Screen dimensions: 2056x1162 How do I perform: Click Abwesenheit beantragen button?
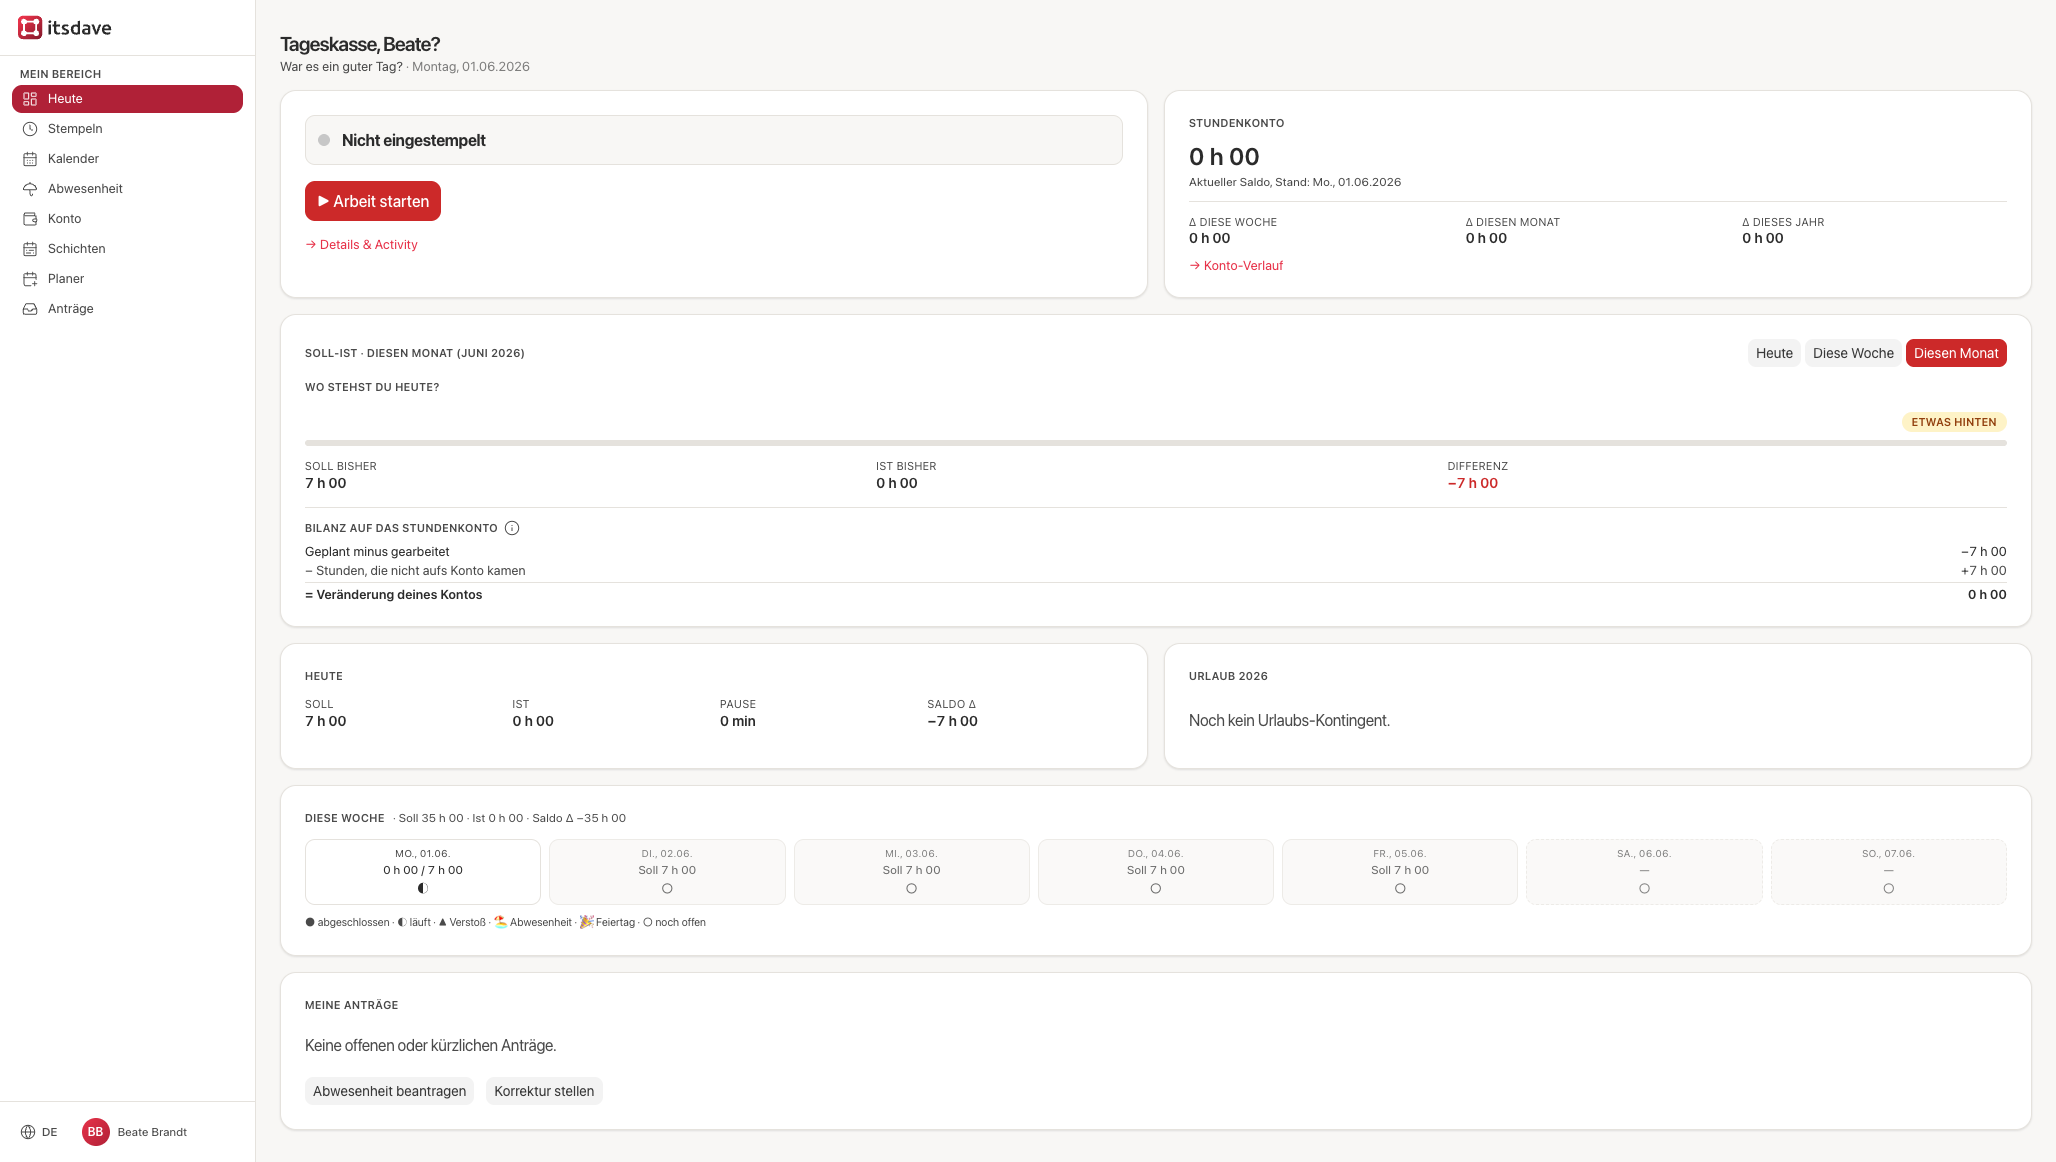pos(389,1091)
